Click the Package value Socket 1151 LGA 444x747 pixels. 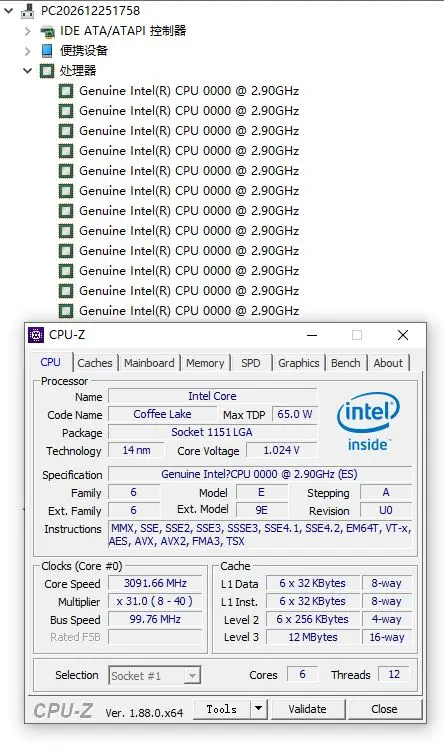[212, 432]
